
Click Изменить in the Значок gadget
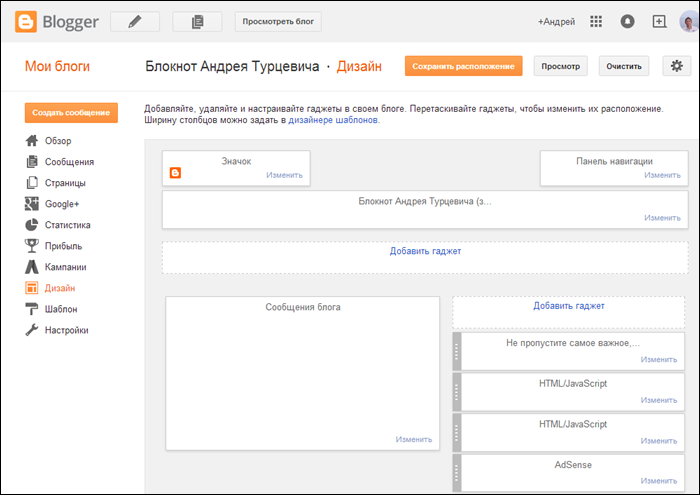[284, 175]
